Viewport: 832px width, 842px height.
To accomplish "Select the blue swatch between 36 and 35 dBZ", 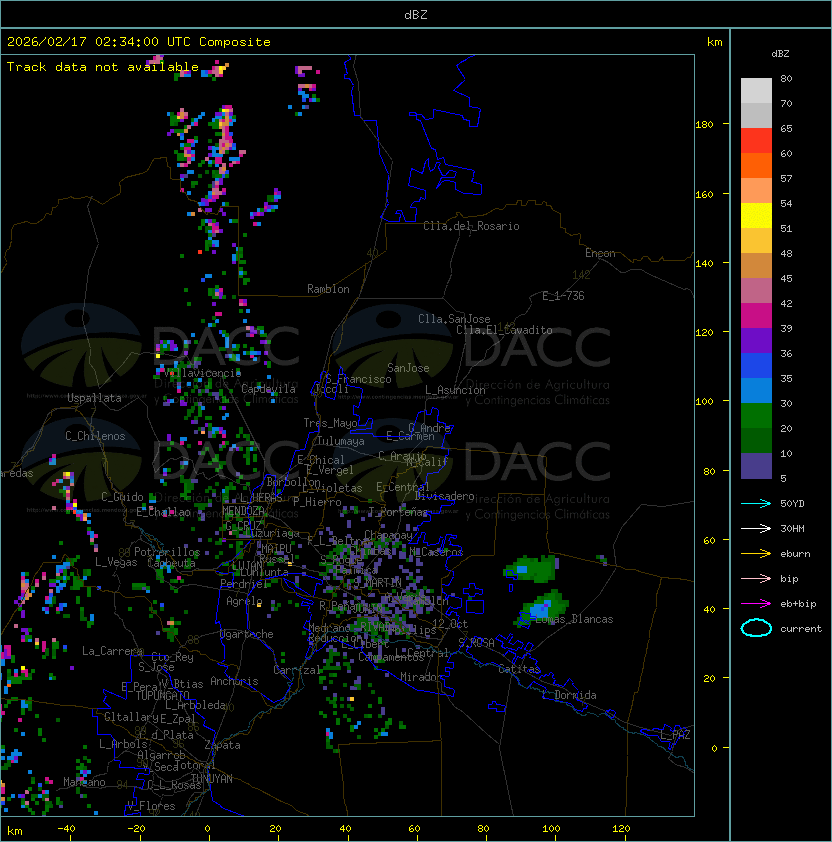I will [756, 366].
